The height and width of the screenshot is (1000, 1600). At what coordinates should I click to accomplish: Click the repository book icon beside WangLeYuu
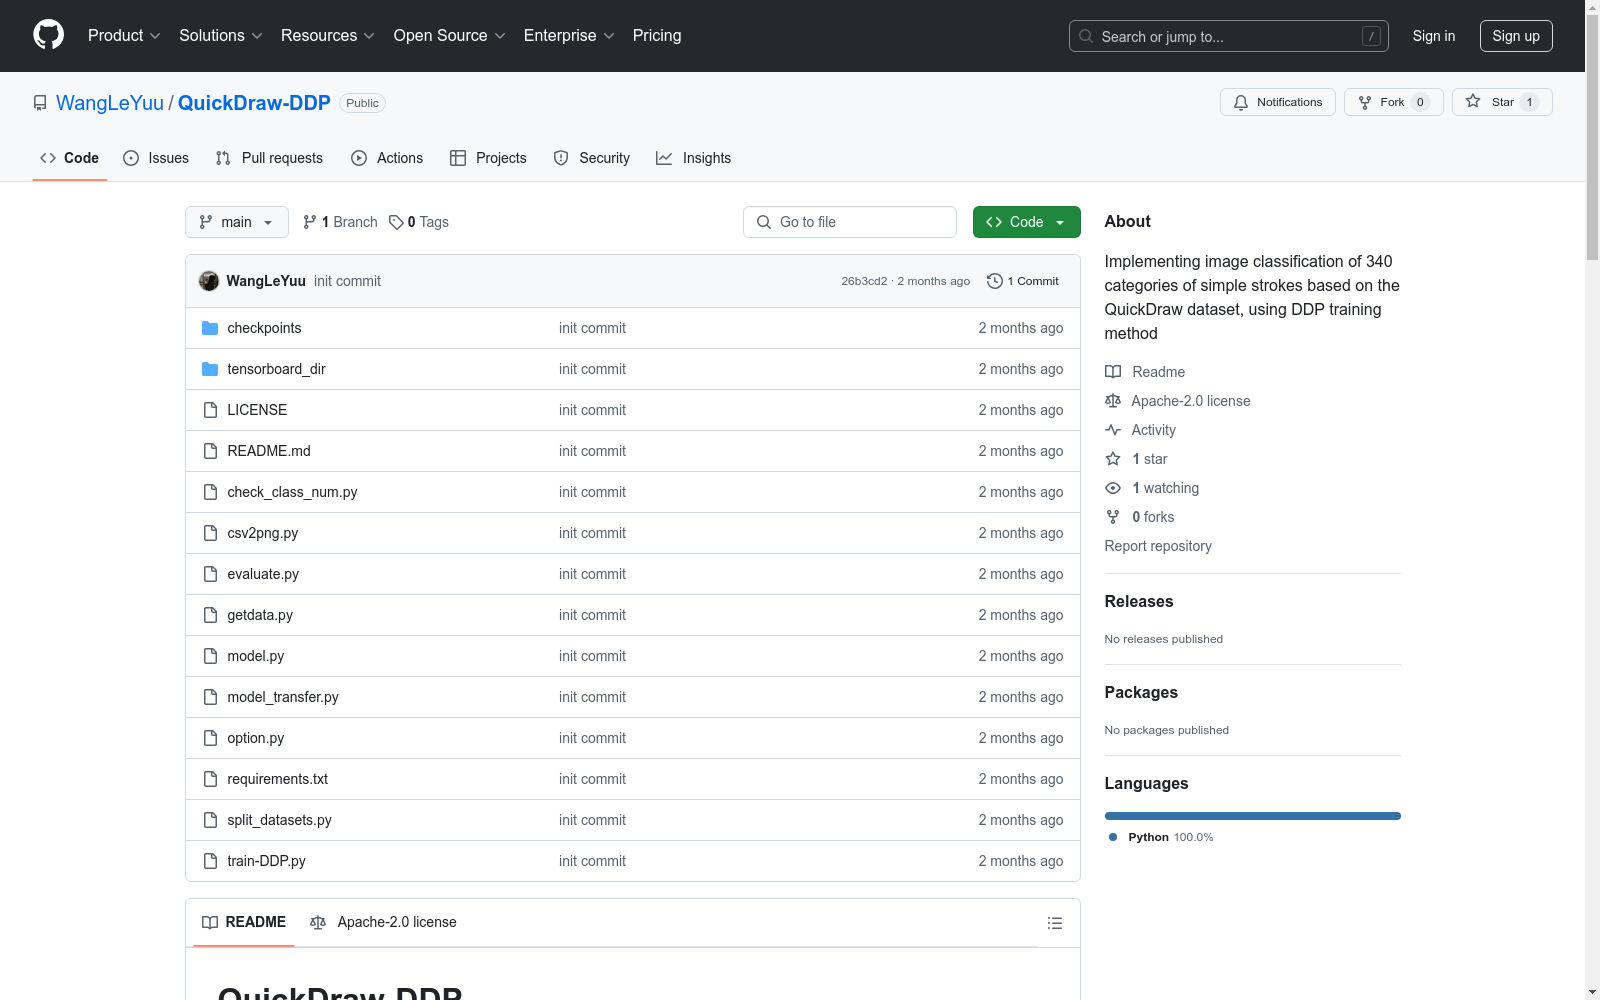coord(40,103)
